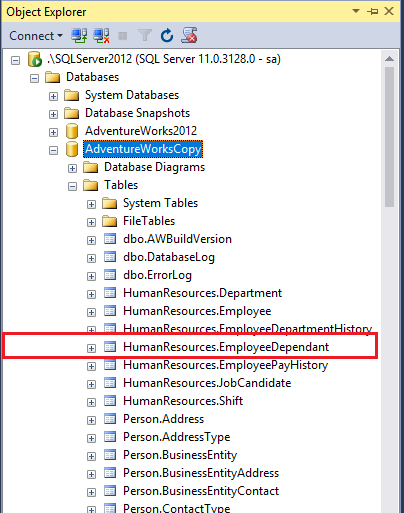The width and height of the screenshot is (404, 513).
Task: Select HumanResources.EmployeePayHistory label
Action: point(226,365)
